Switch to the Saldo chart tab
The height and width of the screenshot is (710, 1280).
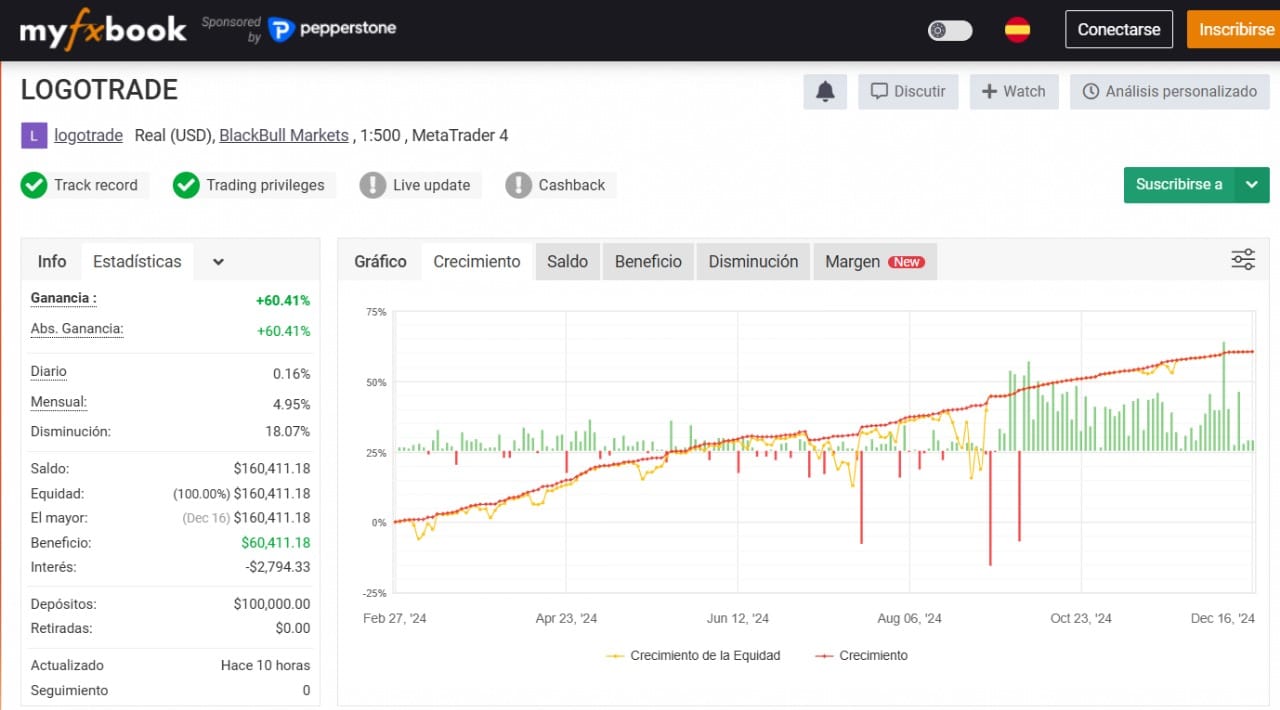pyautogui.click(x=567, y=262)
